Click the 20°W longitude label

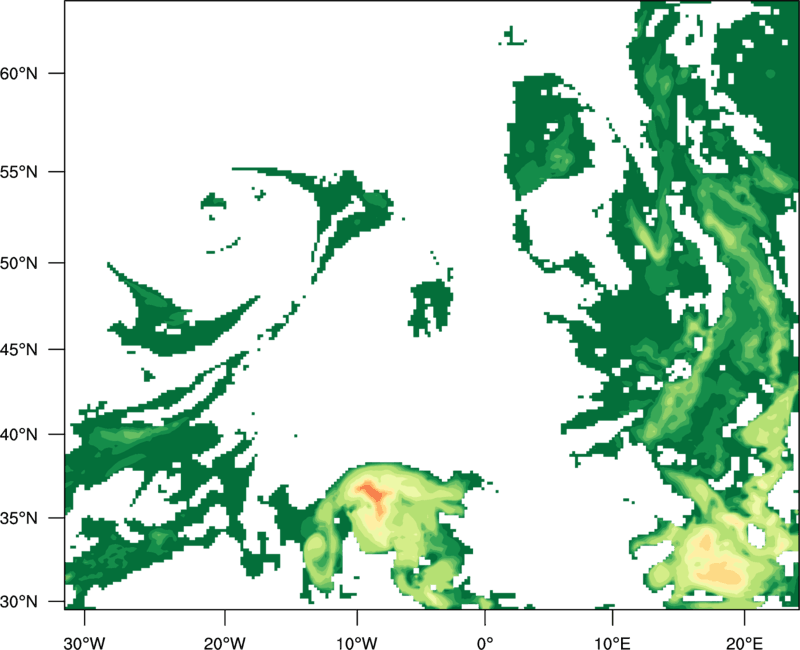click(x=225, y=643)
